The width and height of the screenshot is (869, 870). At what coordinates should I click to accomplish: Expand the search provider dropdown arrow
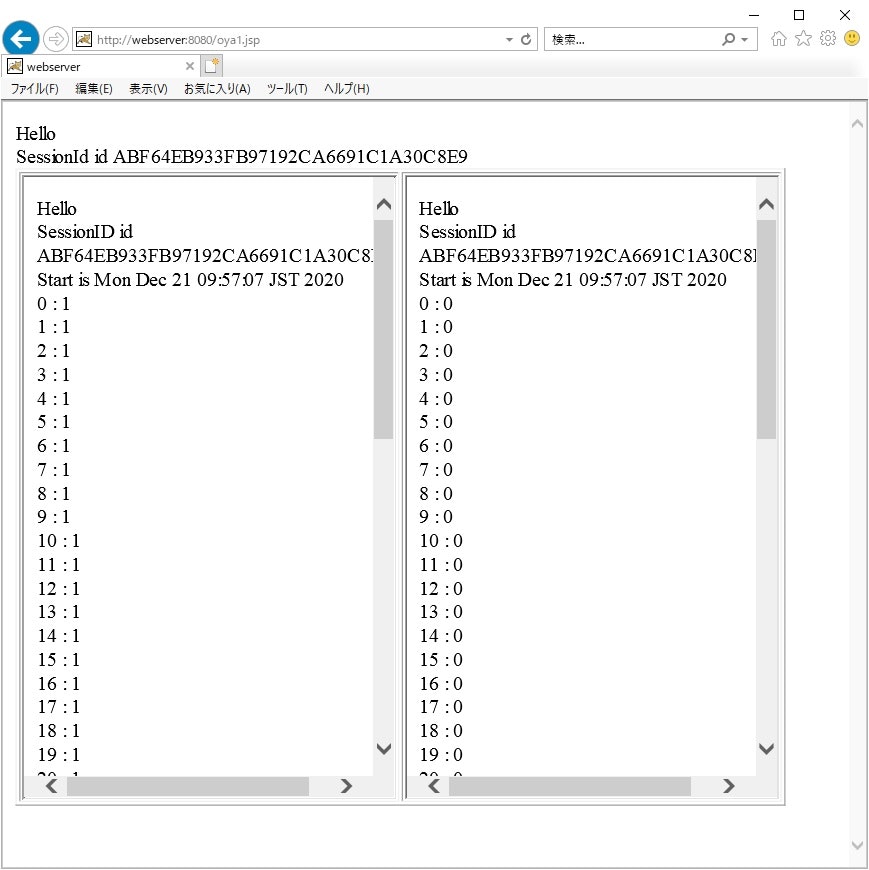pos(745,39)
